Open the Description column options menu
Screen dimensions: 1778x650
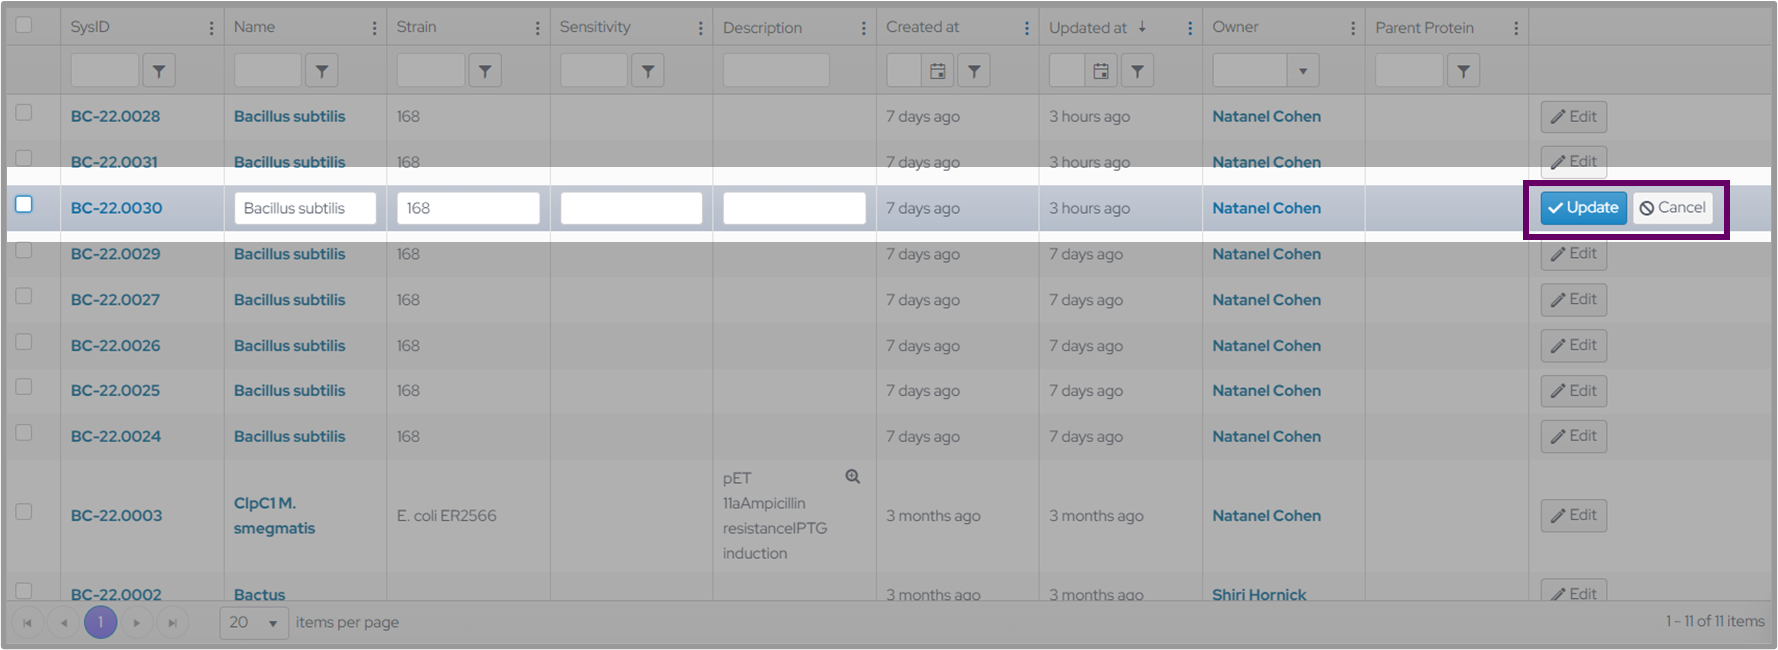point(863,28)
